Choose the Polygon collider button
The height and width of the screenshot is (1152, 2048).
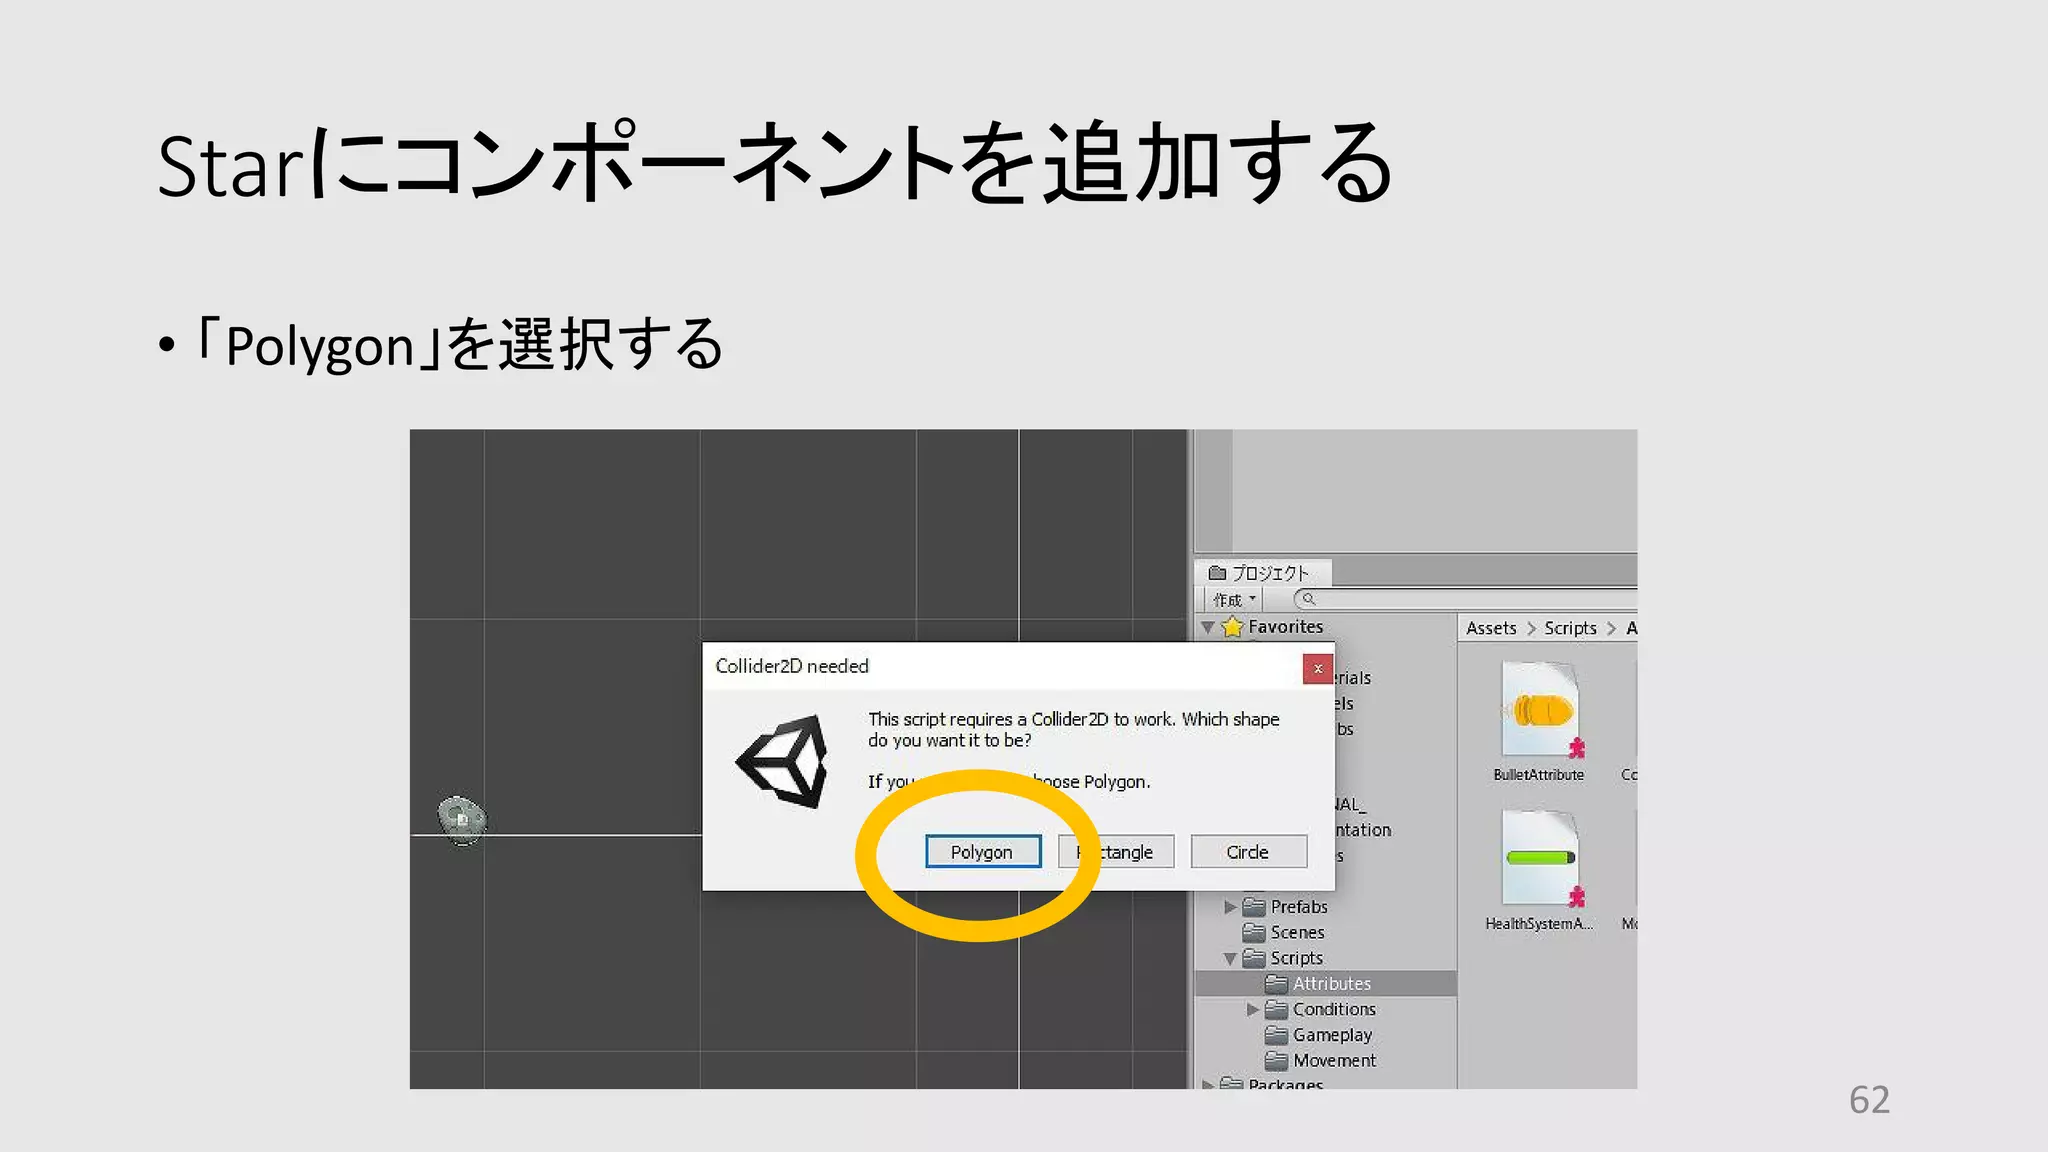[983, 852]
